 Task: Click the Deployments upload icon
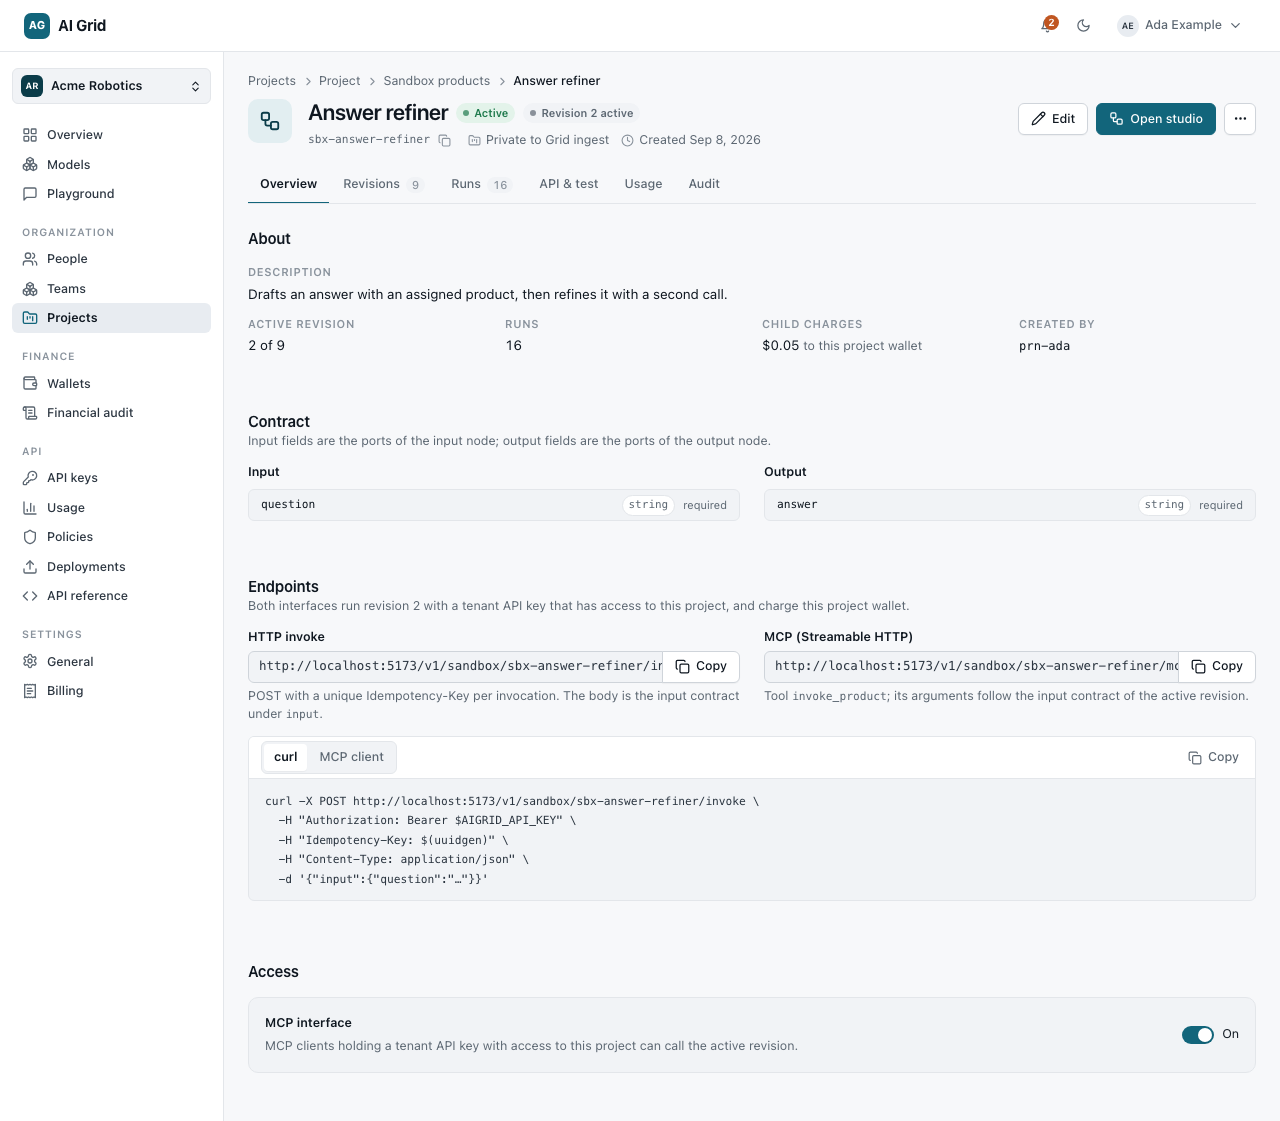30,567
